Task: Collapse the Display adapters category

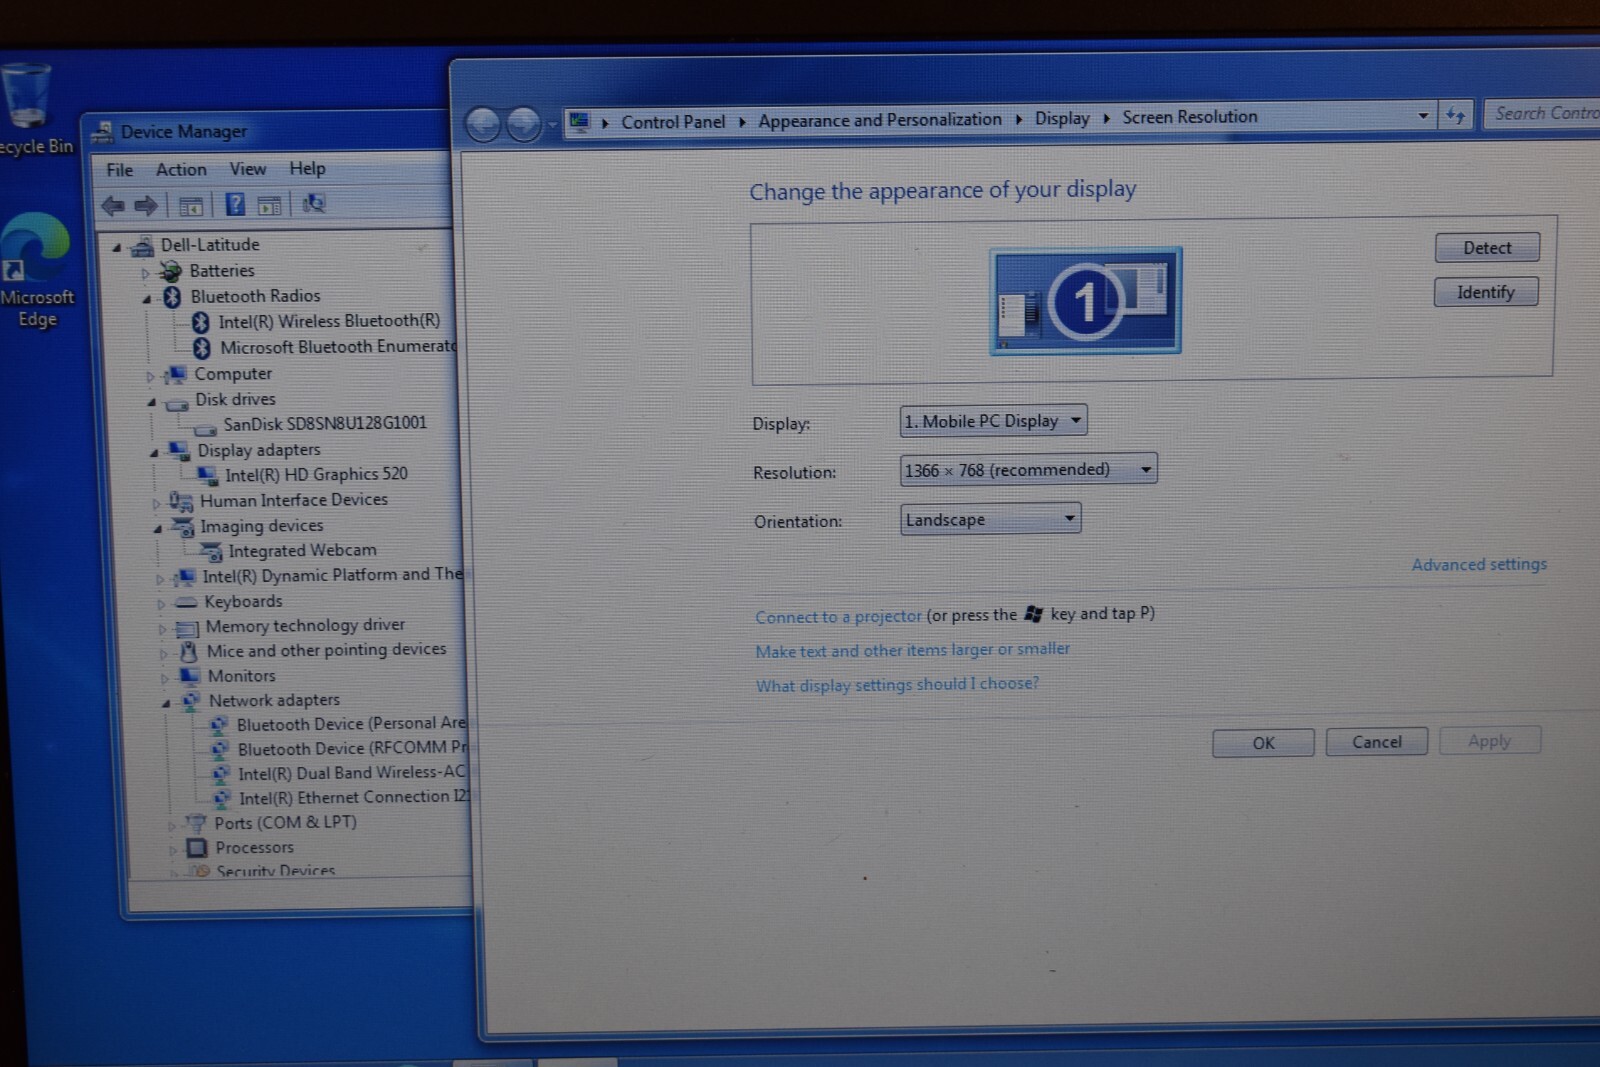Action: coord(154,453)
